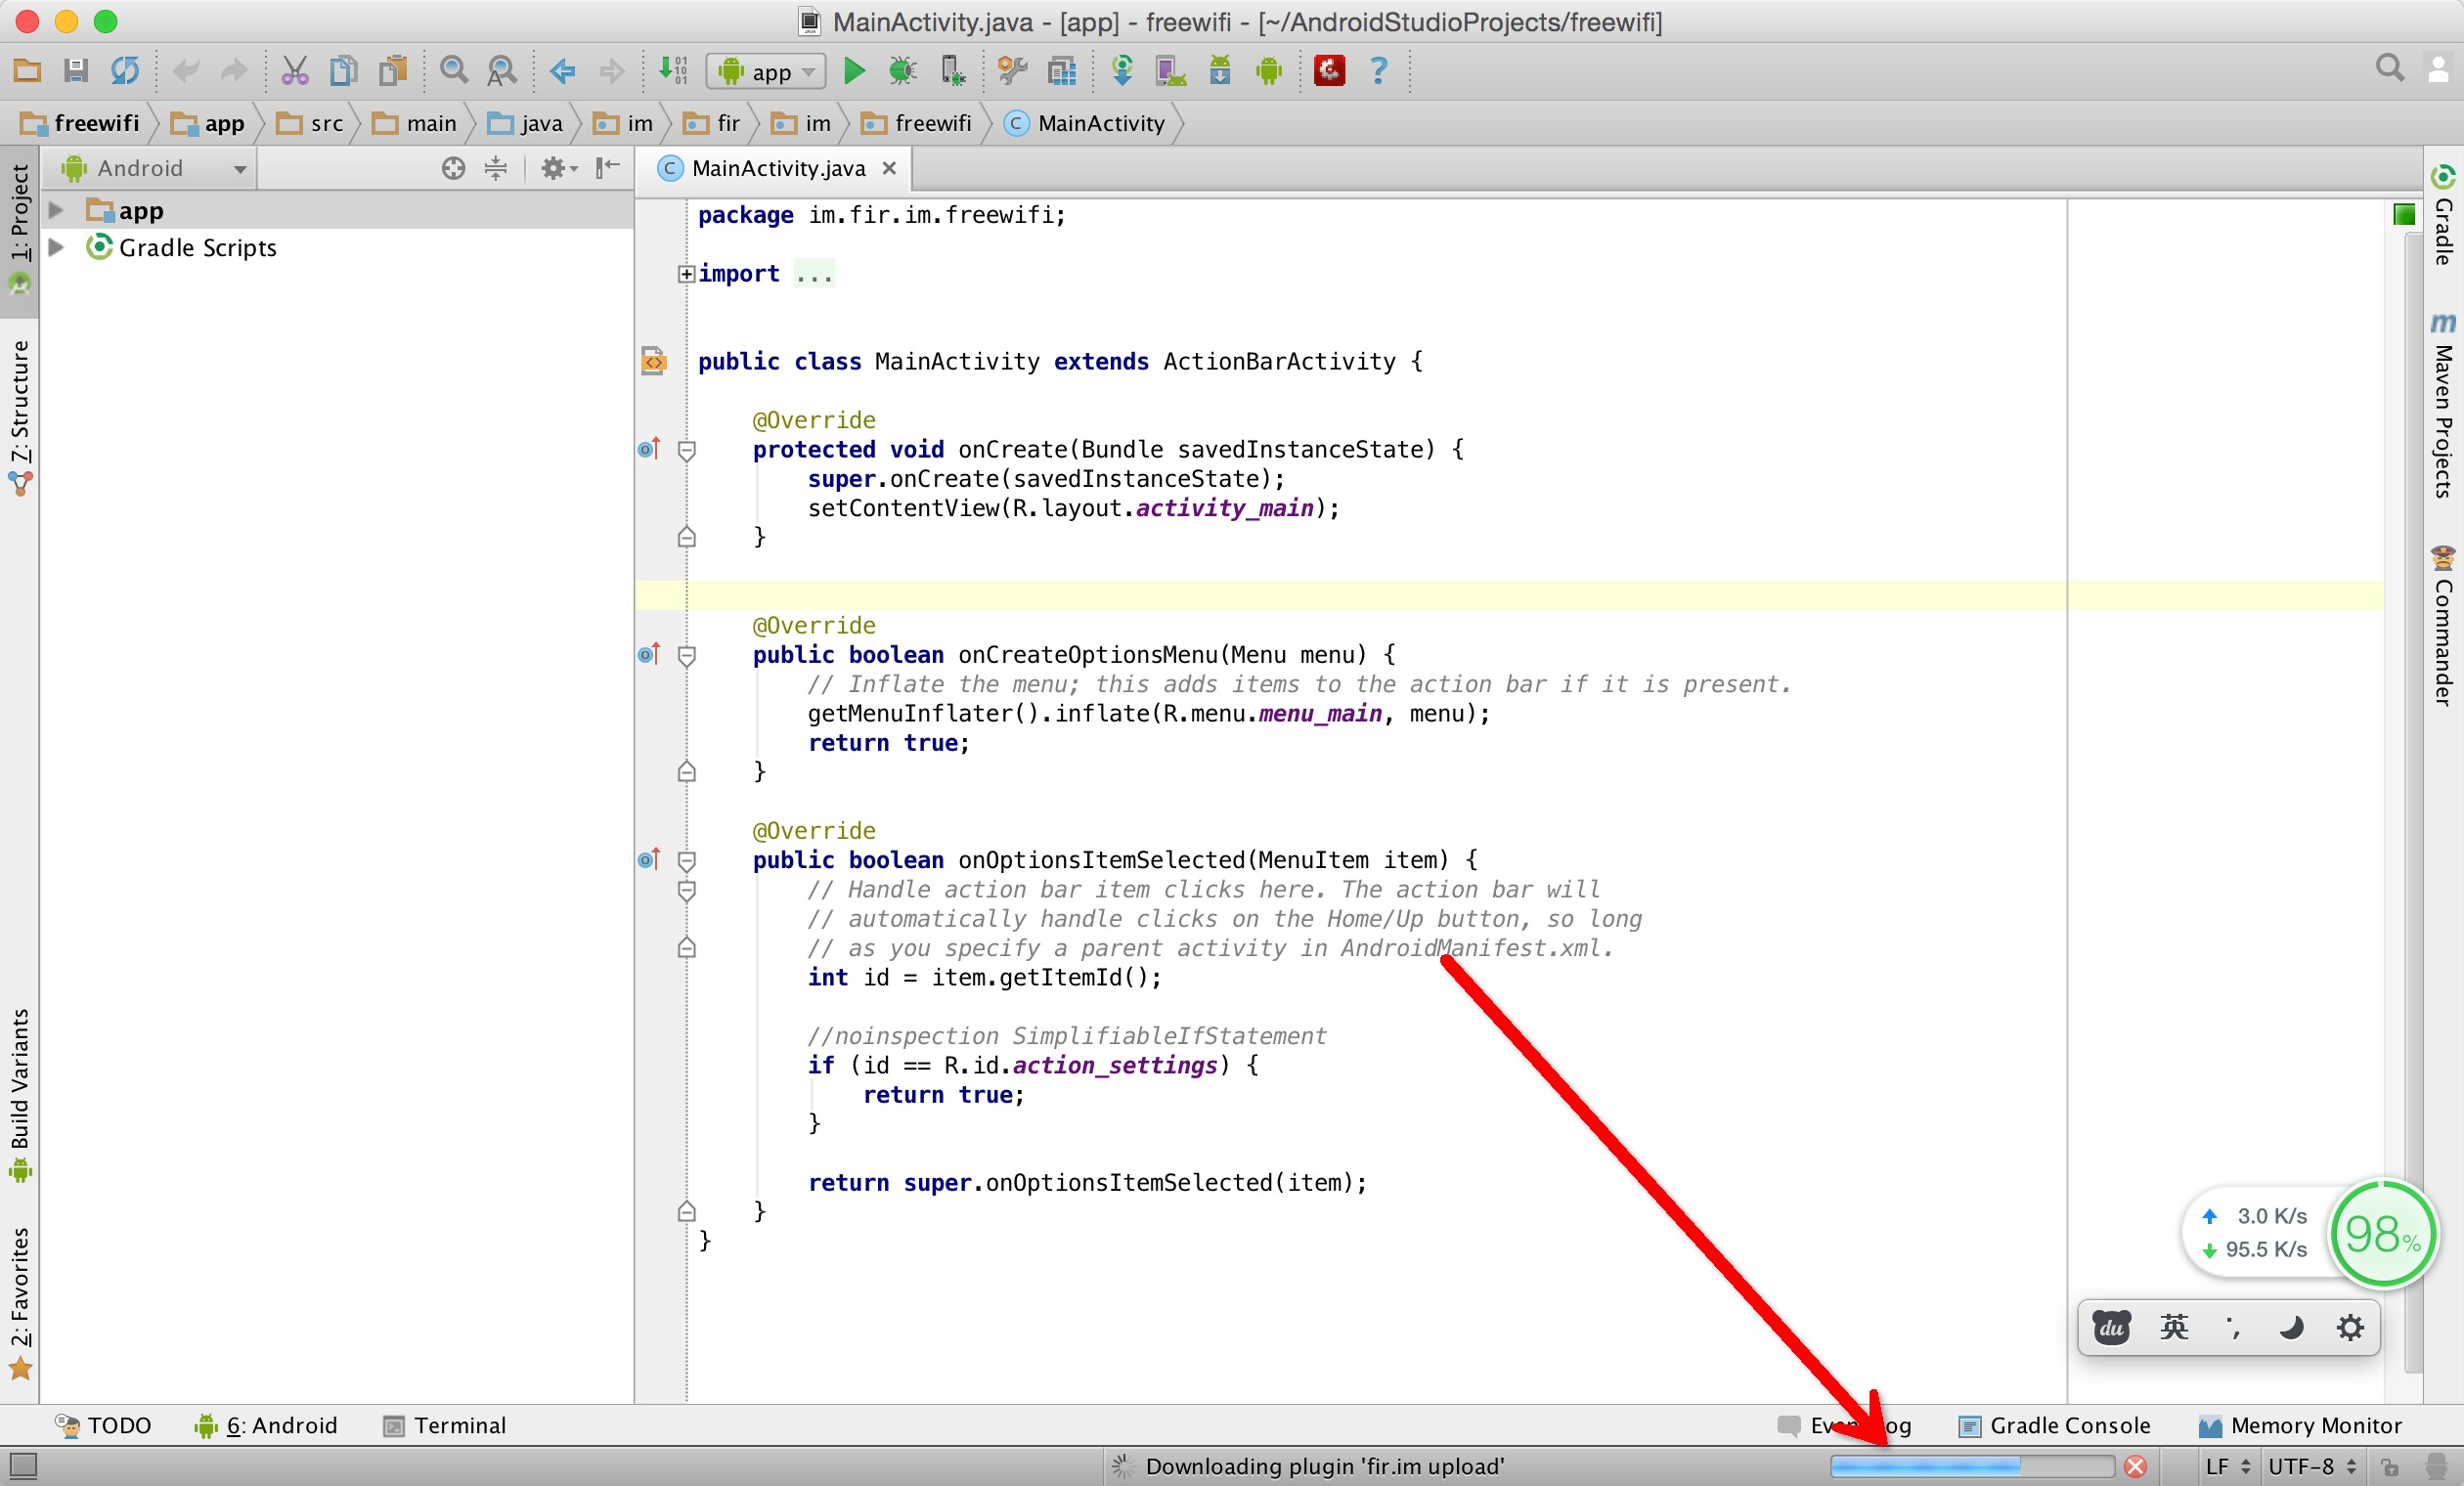Expand the collapsed import block
This screenshot has width=2464, height=1486.
pyautogui.click(x=686, y=274)
